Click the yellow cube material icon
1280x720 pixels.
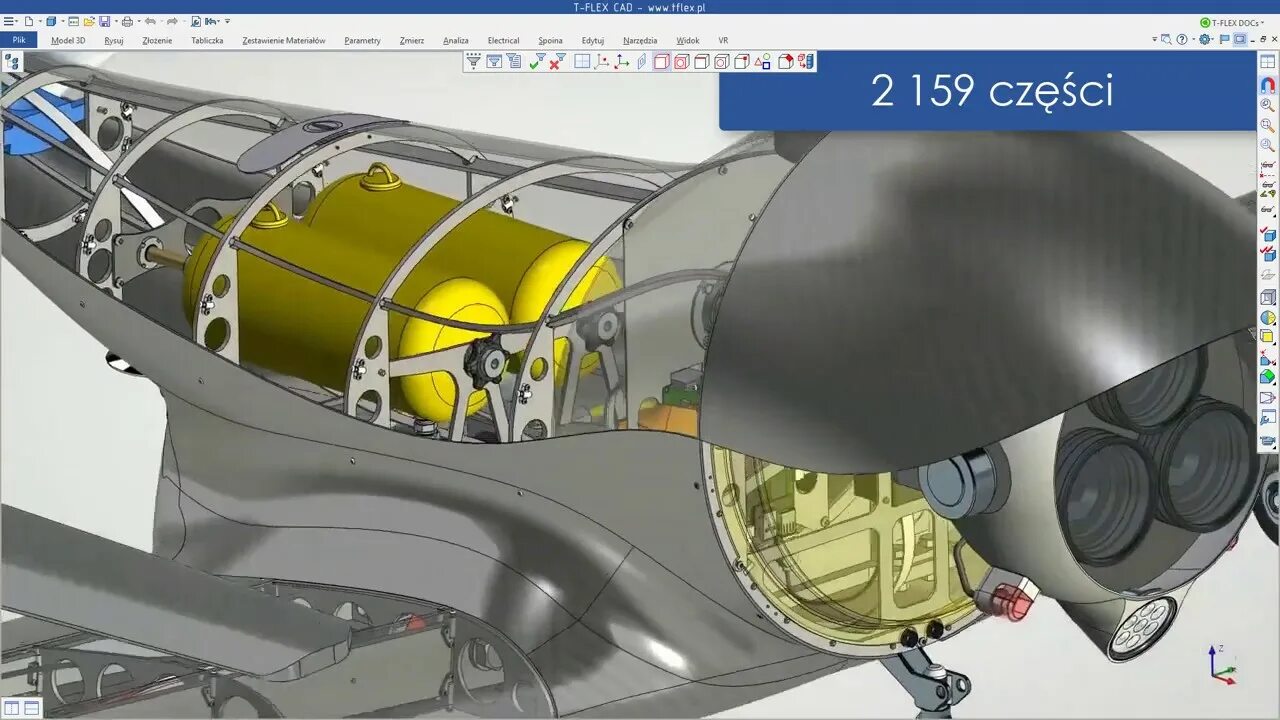tap(1268, 337)
